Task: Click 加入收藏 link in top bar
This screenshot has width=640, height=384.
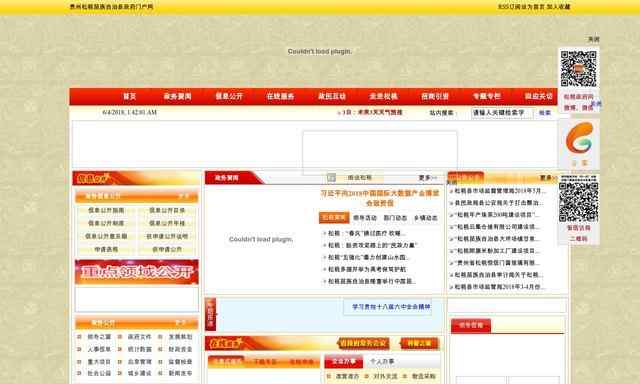Action: [x=558, y=7]
